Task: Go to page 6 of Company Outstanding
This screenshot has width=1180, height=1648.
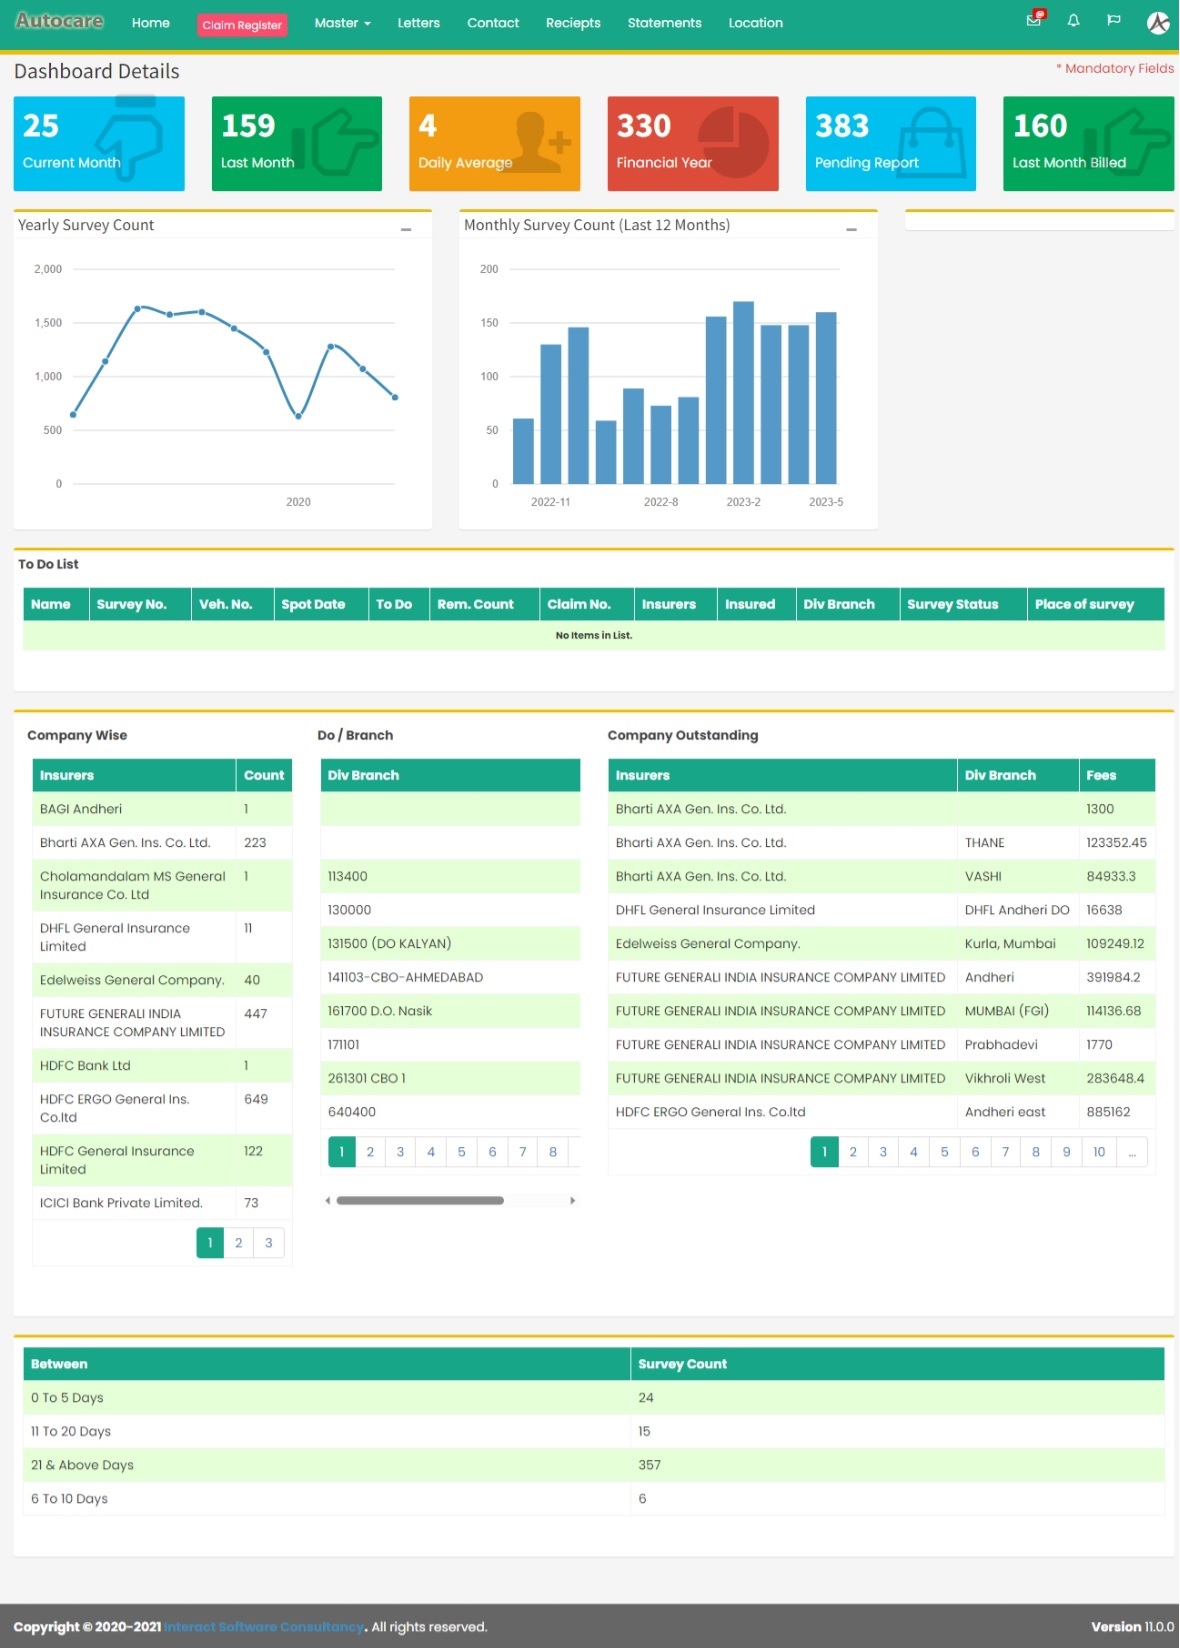Action: point(975,1152)
